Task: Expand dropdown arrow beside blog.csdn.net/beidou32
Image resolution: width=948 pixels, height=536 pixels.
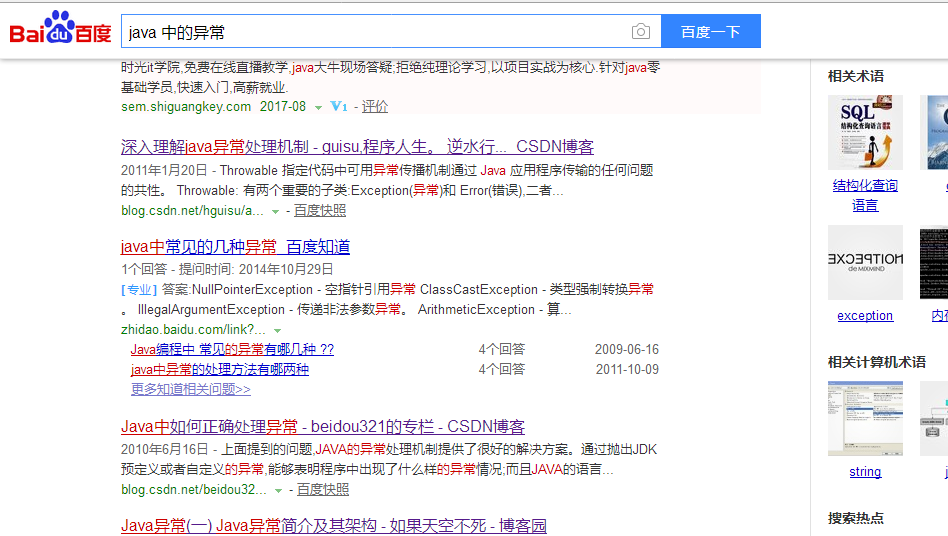Action: point(278,491)
